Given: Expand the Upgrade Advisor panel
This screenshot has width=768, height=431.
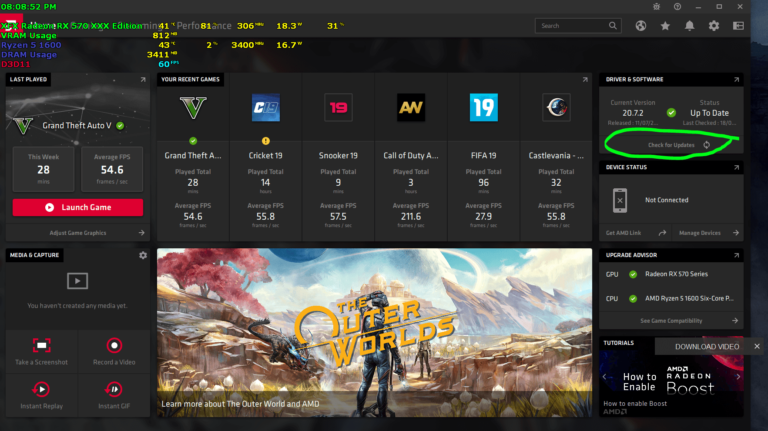Looking at the screenshot, I should click(x=736, y=255).
